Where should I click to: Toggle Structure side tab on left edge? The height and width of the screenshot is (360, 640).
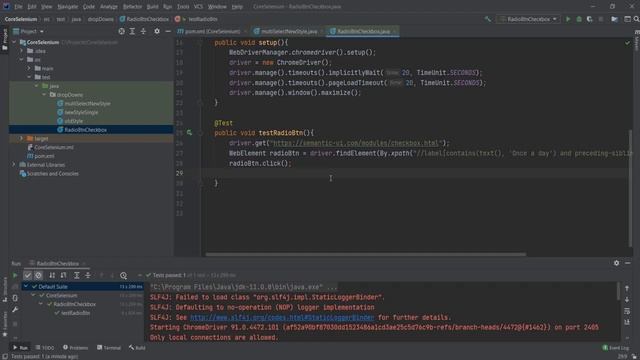click(x=4, y=289)
